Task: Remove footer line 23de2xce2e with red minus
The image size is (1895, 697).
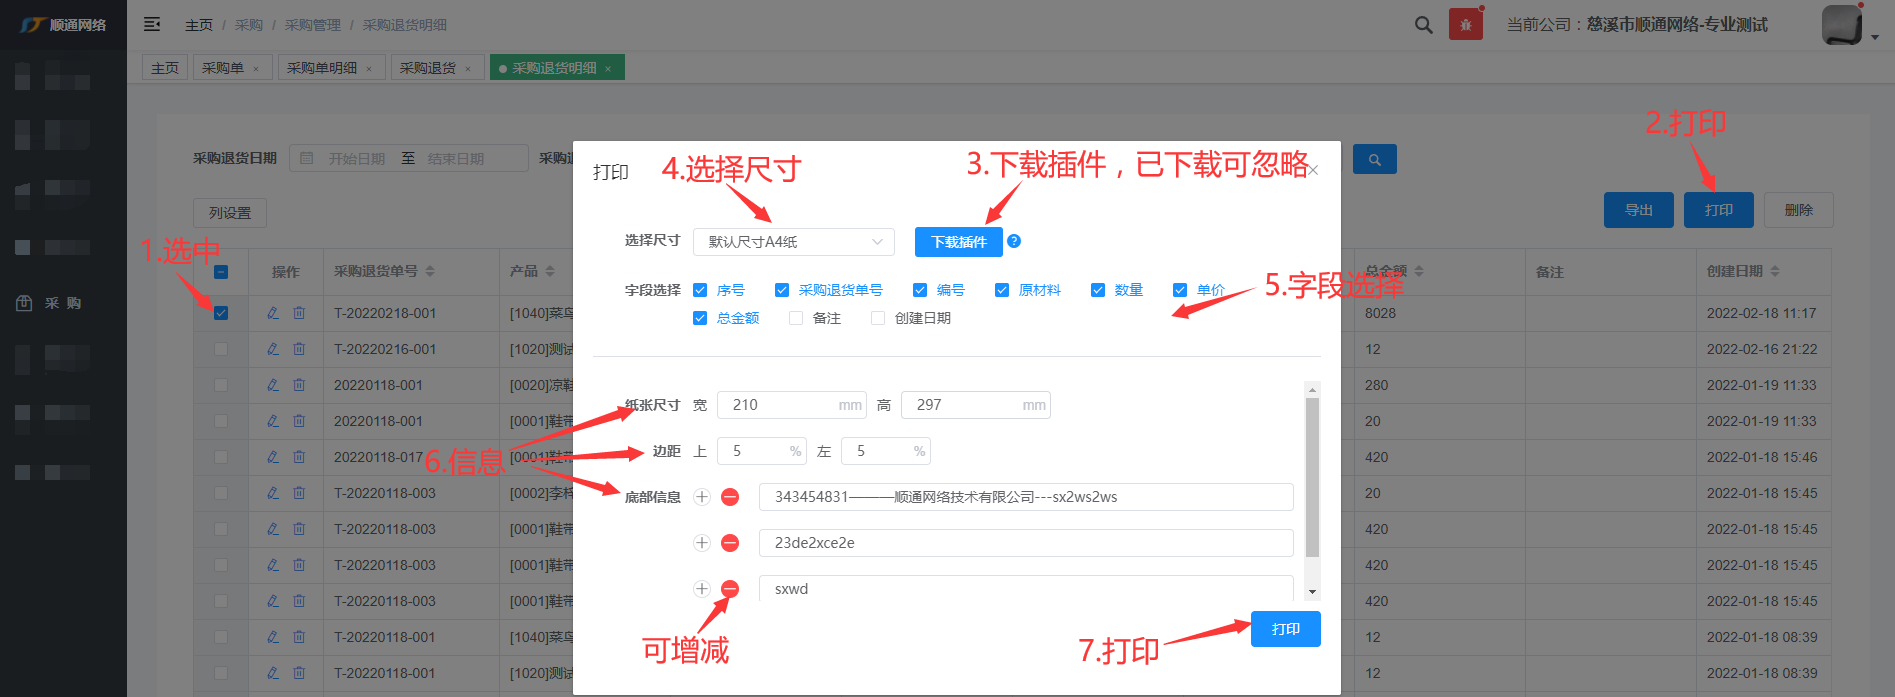Action: pyautogui.click(x=730, y=543)
